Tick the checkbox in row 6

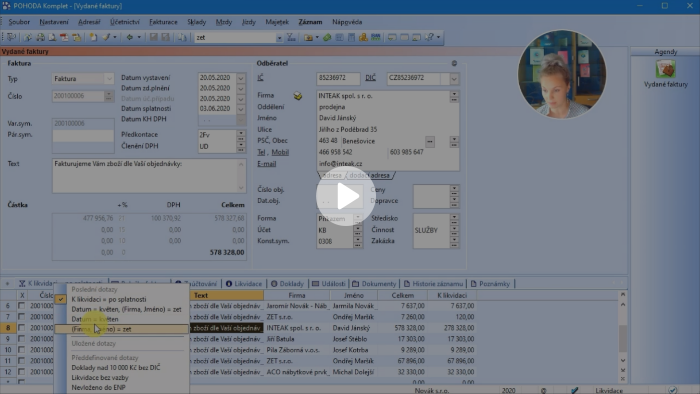pyautogui.click(x=21, y=306)
